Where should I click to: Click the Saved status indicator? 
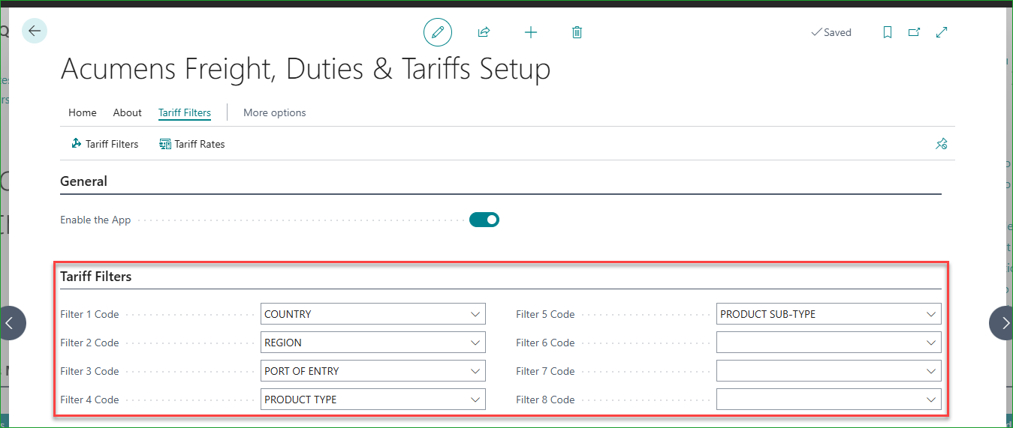pos(831,32)
